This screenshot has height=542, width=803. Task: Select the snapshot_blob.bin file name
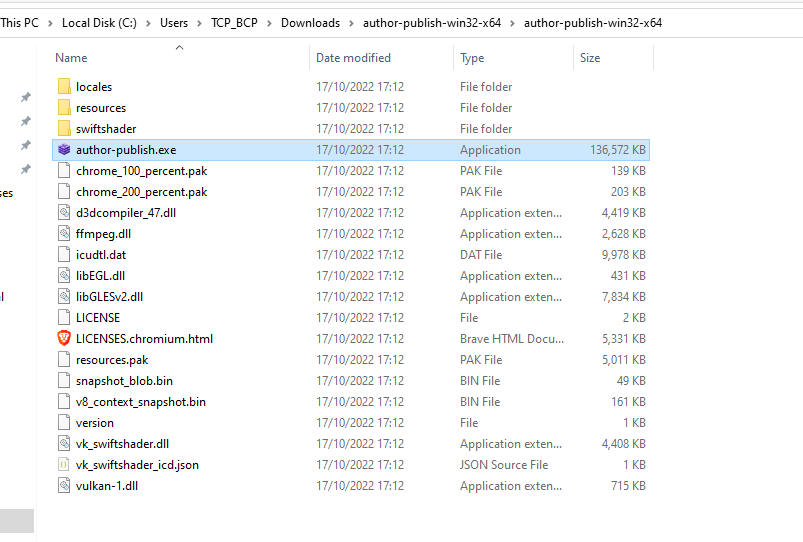(124, 381)
